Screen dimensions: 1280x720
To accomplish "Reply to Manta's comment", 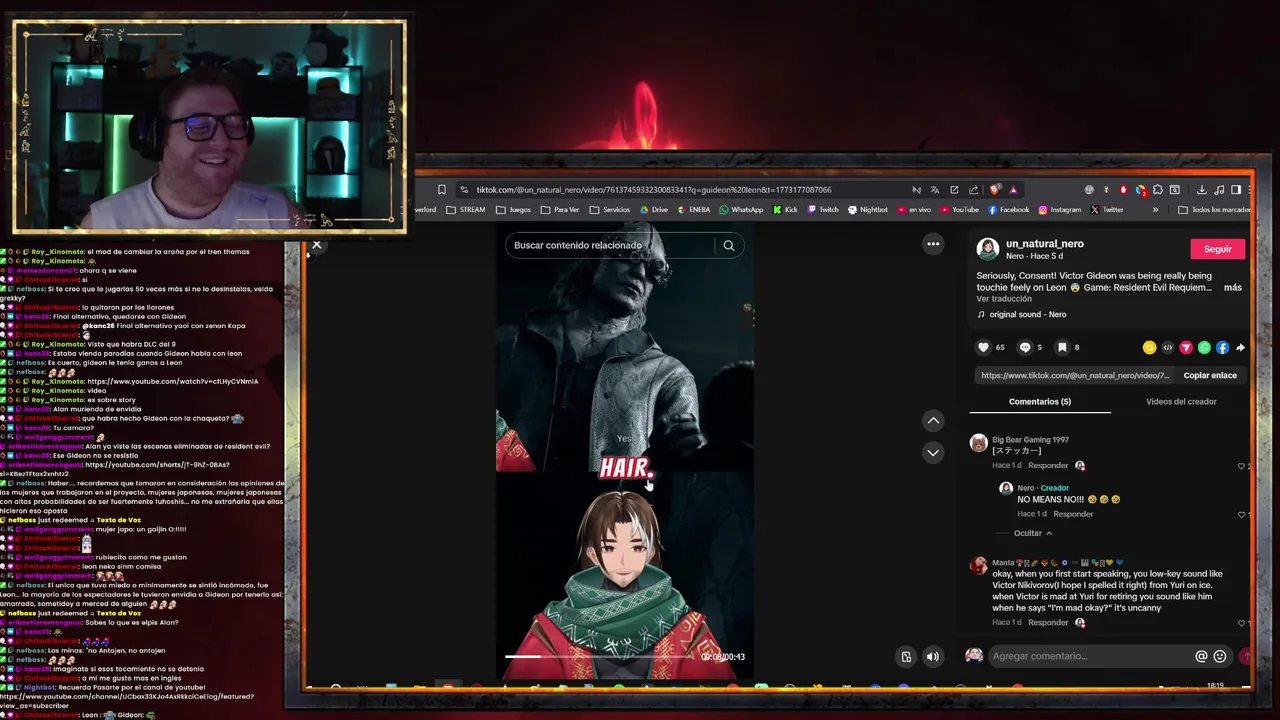I will point(1048,623).
